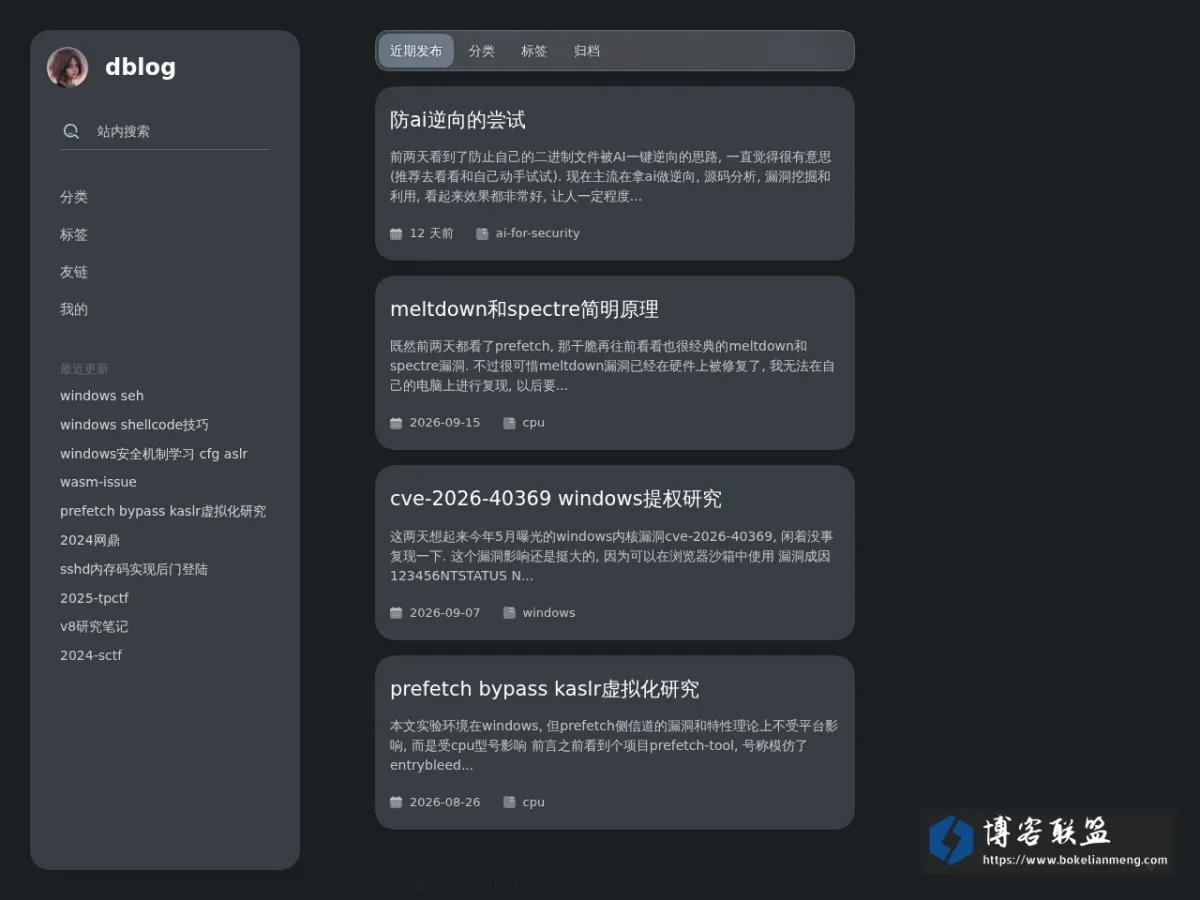The width and height of the screenshot is (1200, 900).
Task: Open the ai-for-security category
Action: 538,233
